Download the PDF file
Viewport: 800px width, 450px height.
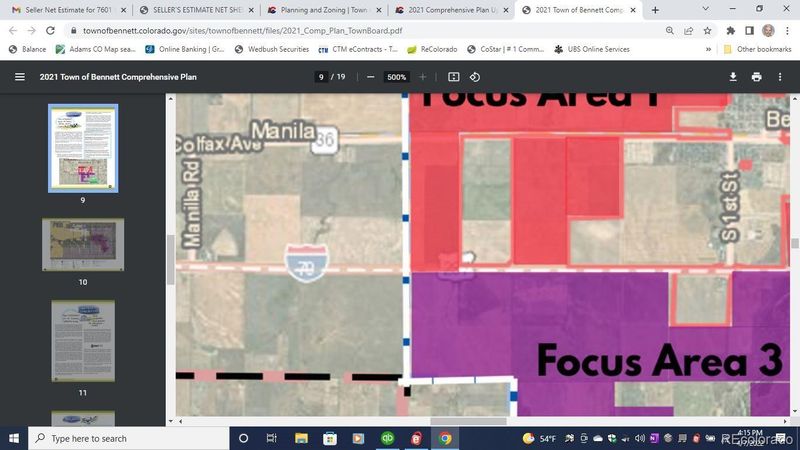click(x=733, y=77)
